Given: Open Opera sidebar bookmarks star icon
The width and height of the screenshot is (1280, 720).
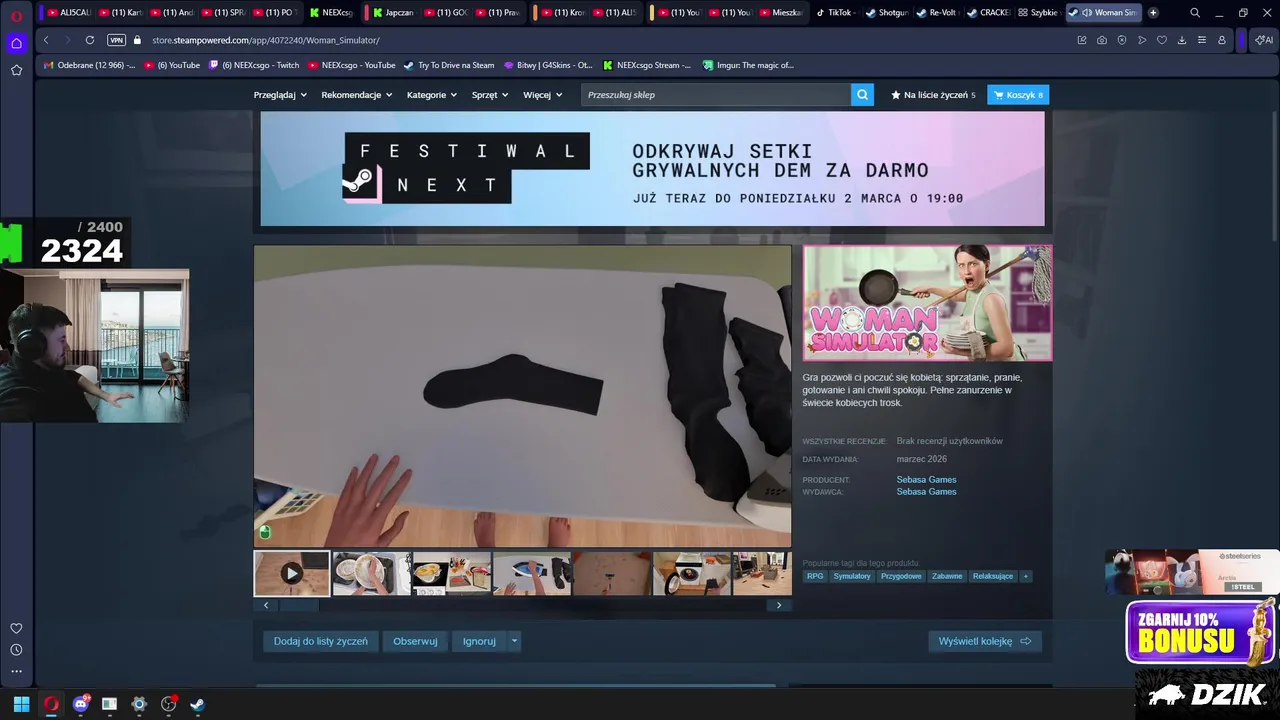Looking at the screenshot, I should (16, 70).
